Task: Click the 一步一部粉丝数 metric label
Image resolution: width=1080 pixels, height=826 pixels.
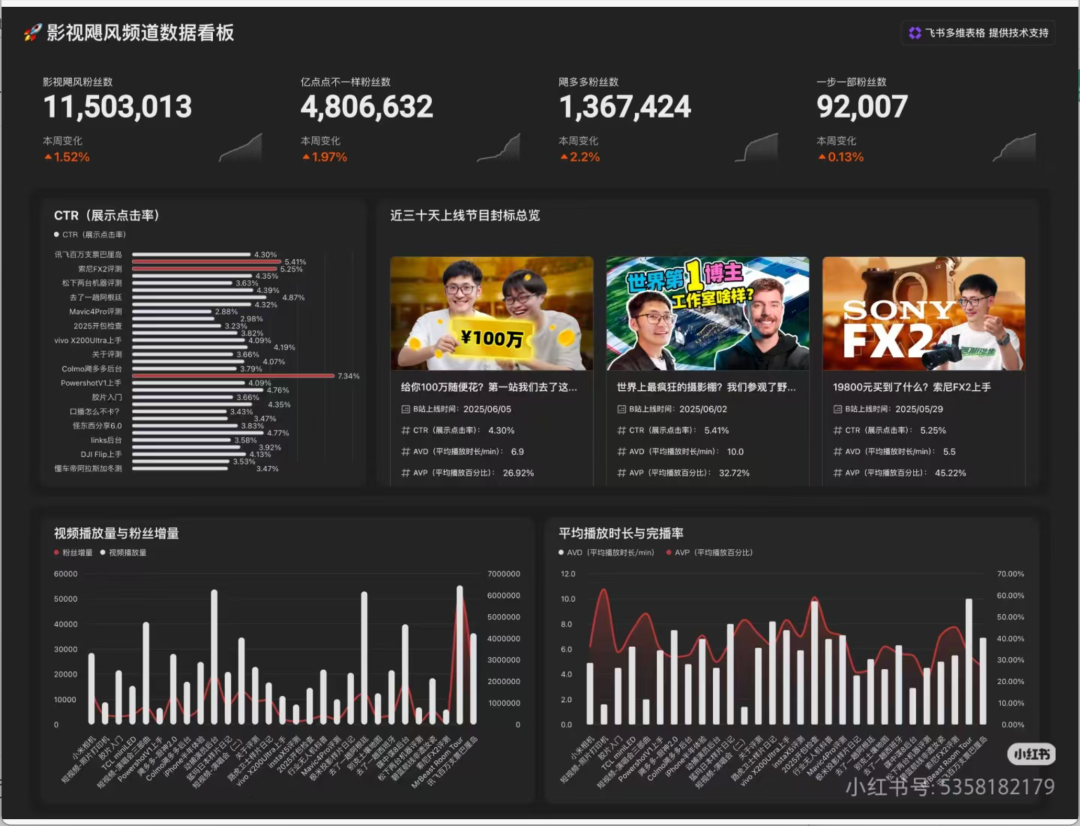Action: pyautogui.click(x=851, y=82)
